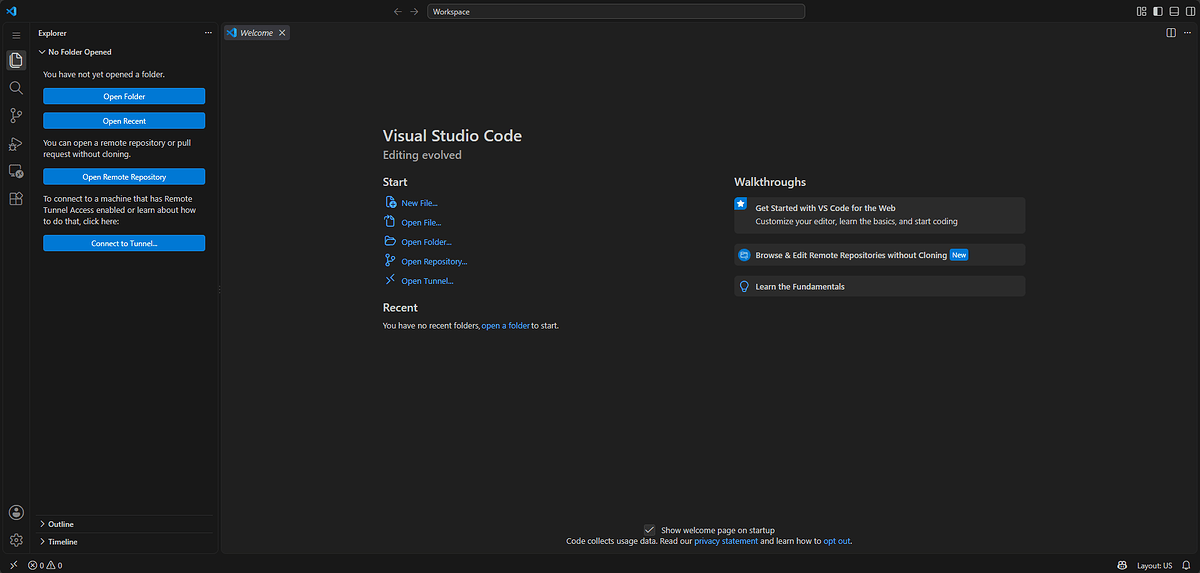Open the Copilot status icon
This screenshot has height=573, width=1200.
[x=1123, y=565]
